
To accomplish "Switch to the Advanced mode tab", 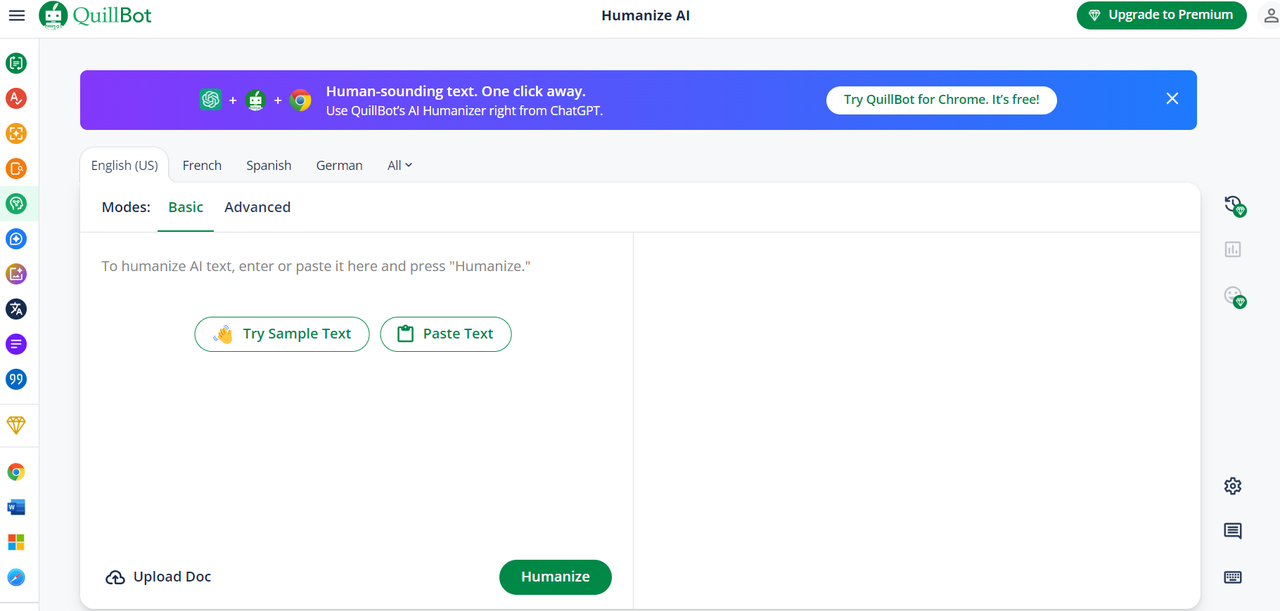I will pyautogui.click(x=257, y=207).
